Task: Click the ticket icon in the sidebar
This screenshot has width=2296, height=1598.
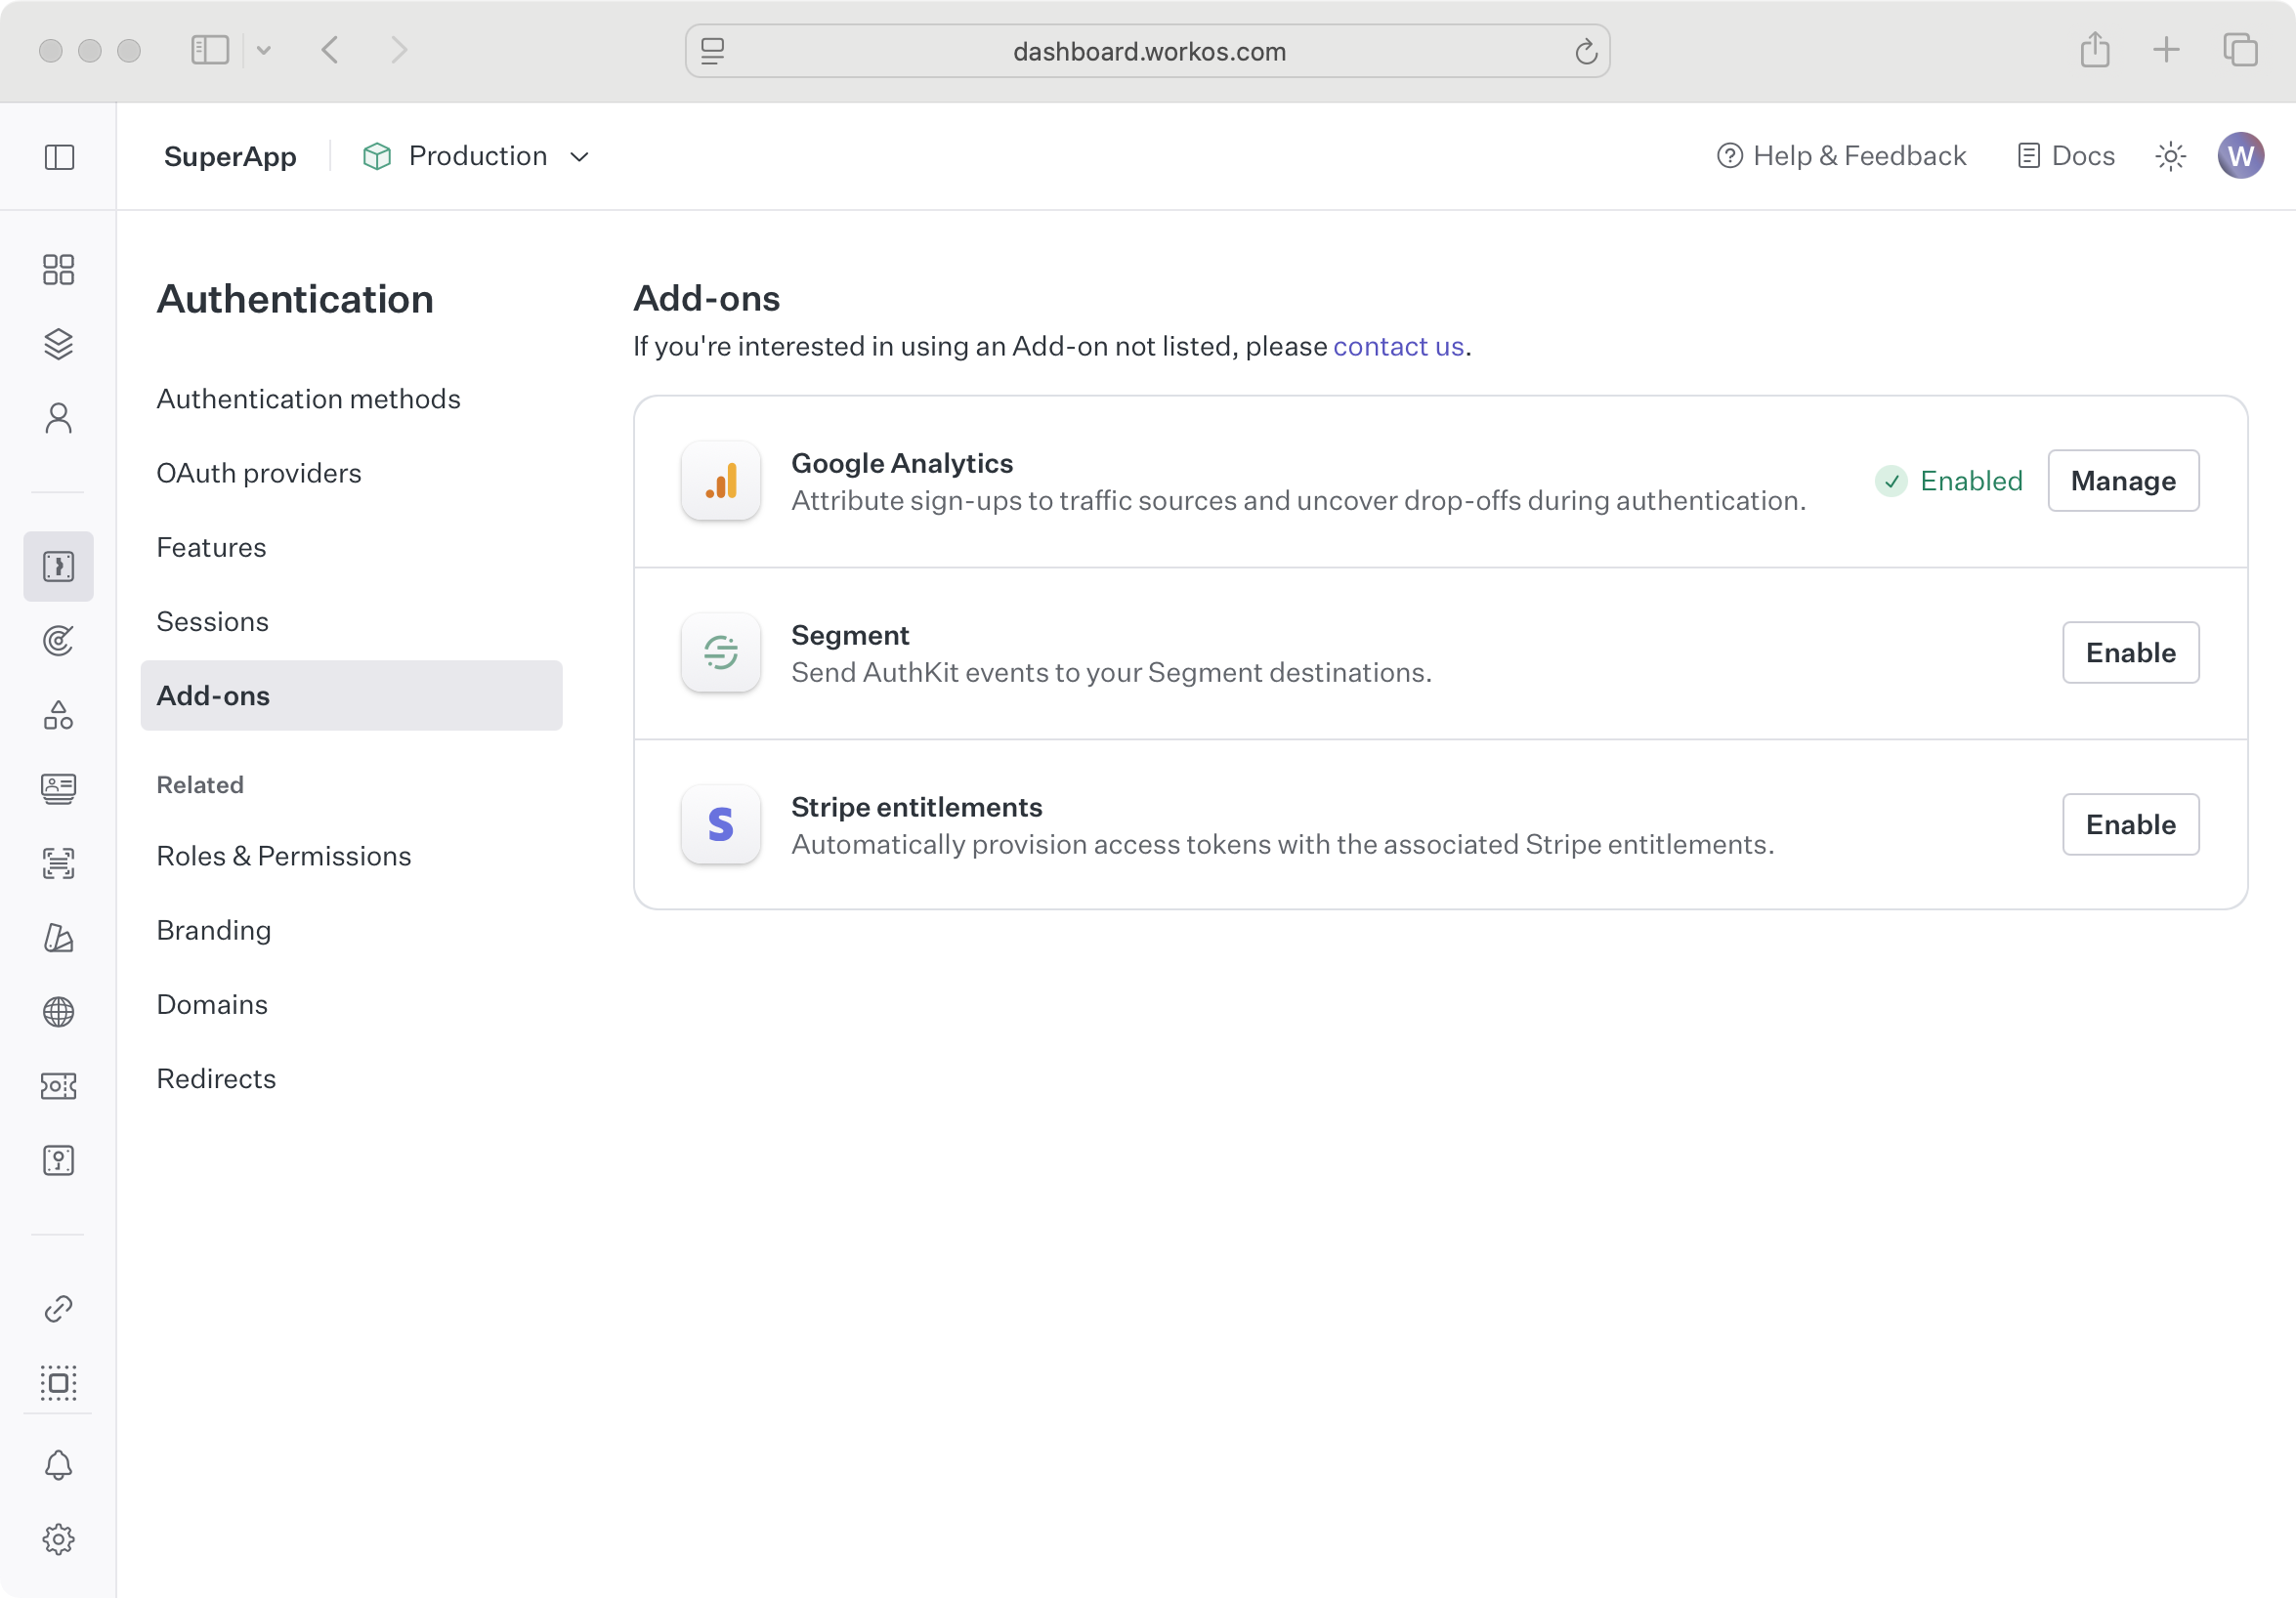Action: tap(58, 1086)
